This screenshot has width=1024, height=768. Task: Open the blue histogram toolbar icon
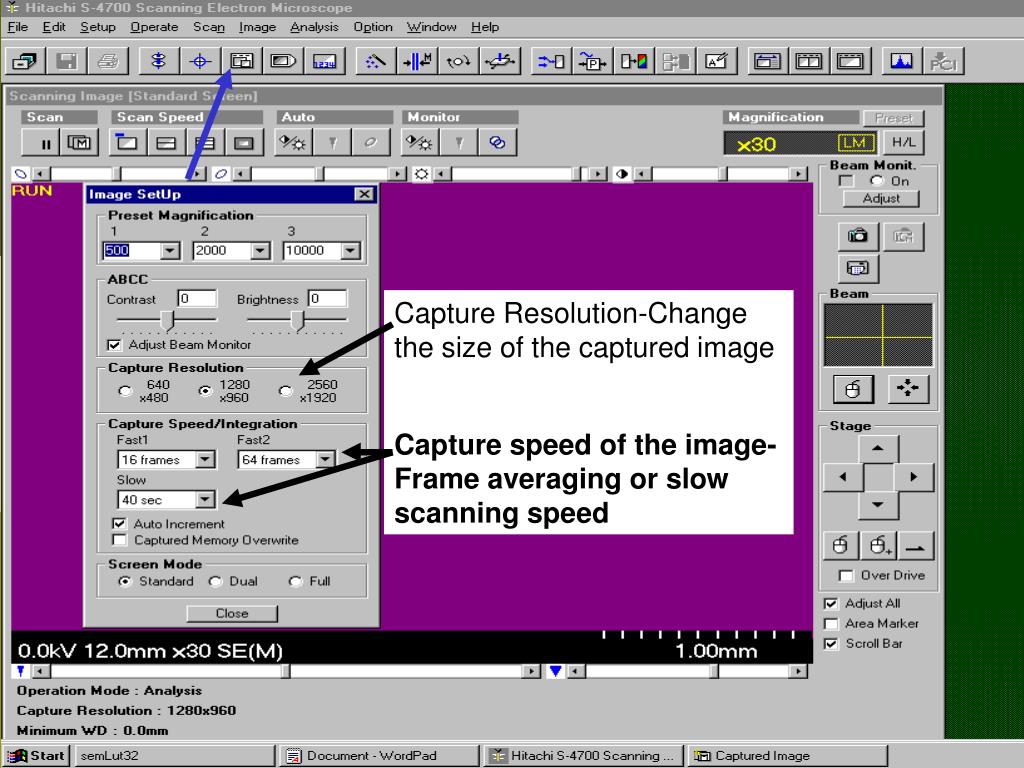[901, 61]
